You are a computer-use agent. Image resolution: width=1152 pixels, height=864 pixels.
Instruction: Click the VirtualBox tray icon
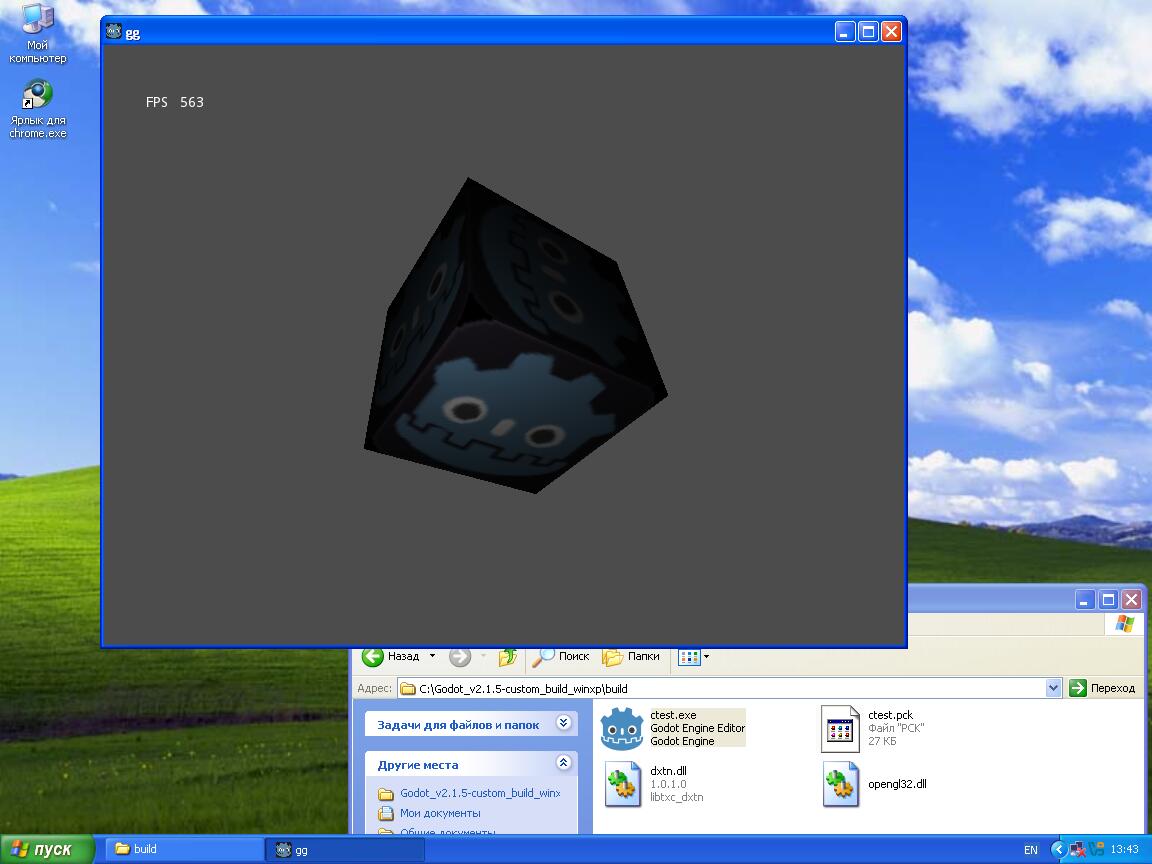(x=1096, y=850)
